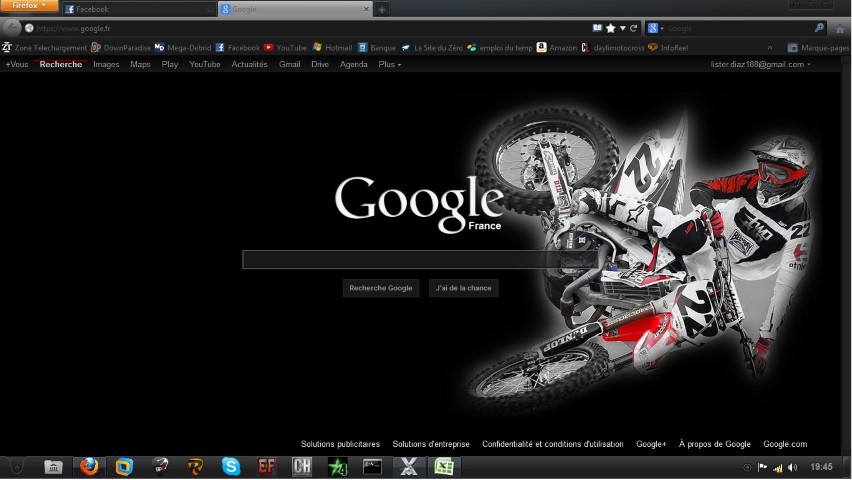852x480 pixels.
Task: Click the Google France logo
Action: (x=419, y=204)
